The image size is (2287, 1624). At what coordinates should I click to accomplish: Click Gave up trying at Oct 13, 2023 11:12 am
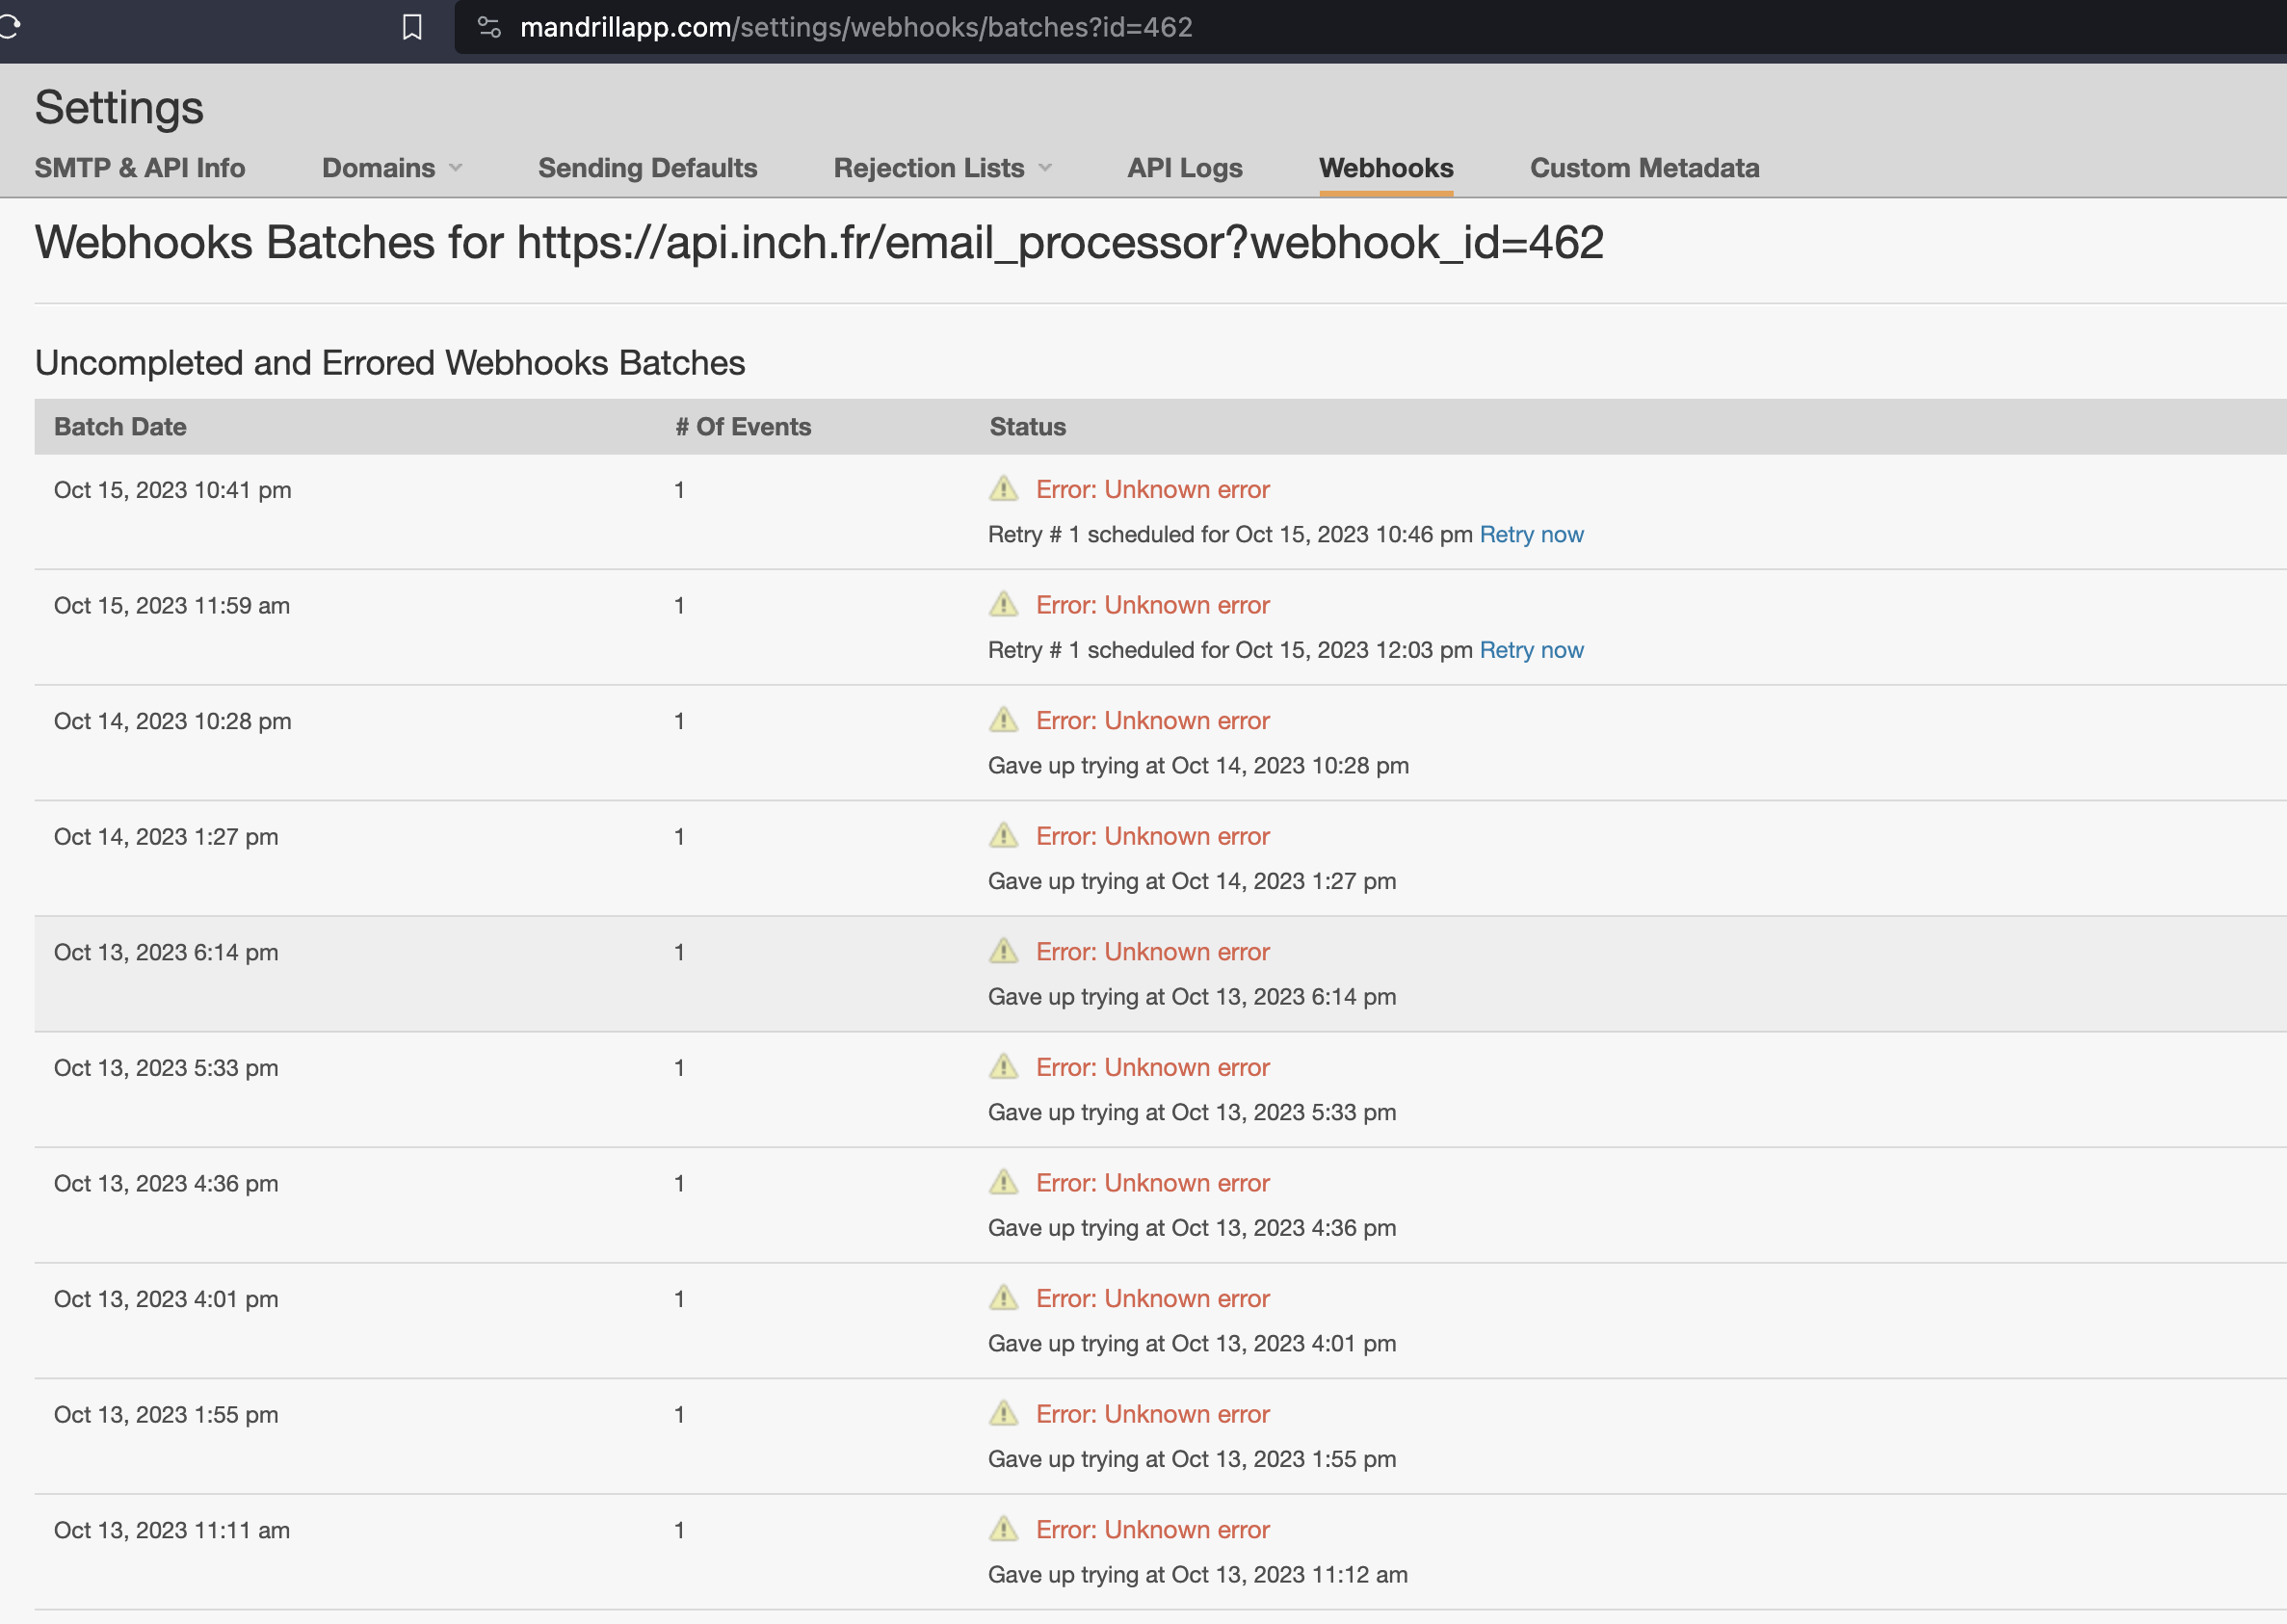(x=1197, y=1574)
